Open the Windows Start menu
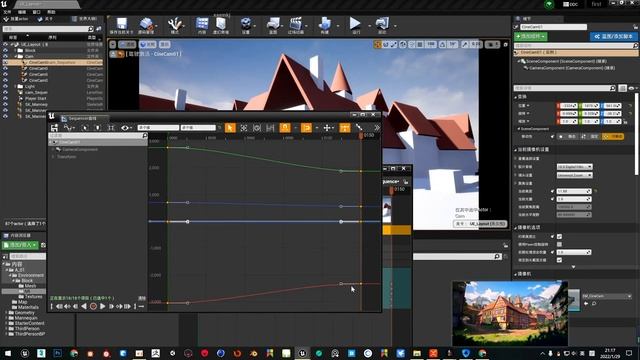The image size is (640, 360). 8,353
